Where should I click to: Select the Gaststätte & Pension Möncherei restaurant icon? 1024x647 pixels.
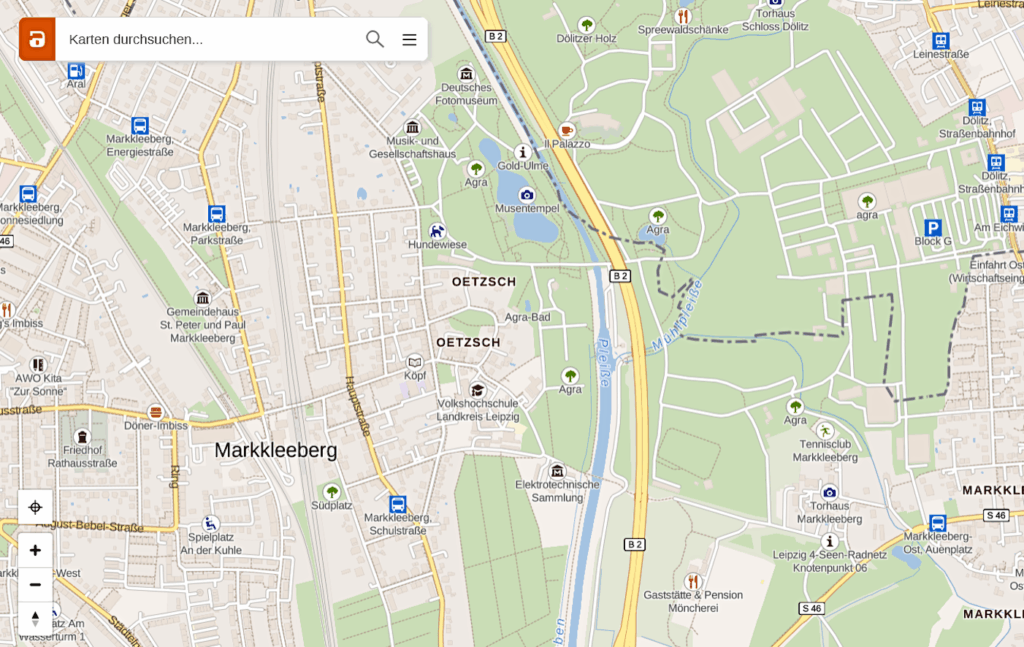[x=693, y=580]
